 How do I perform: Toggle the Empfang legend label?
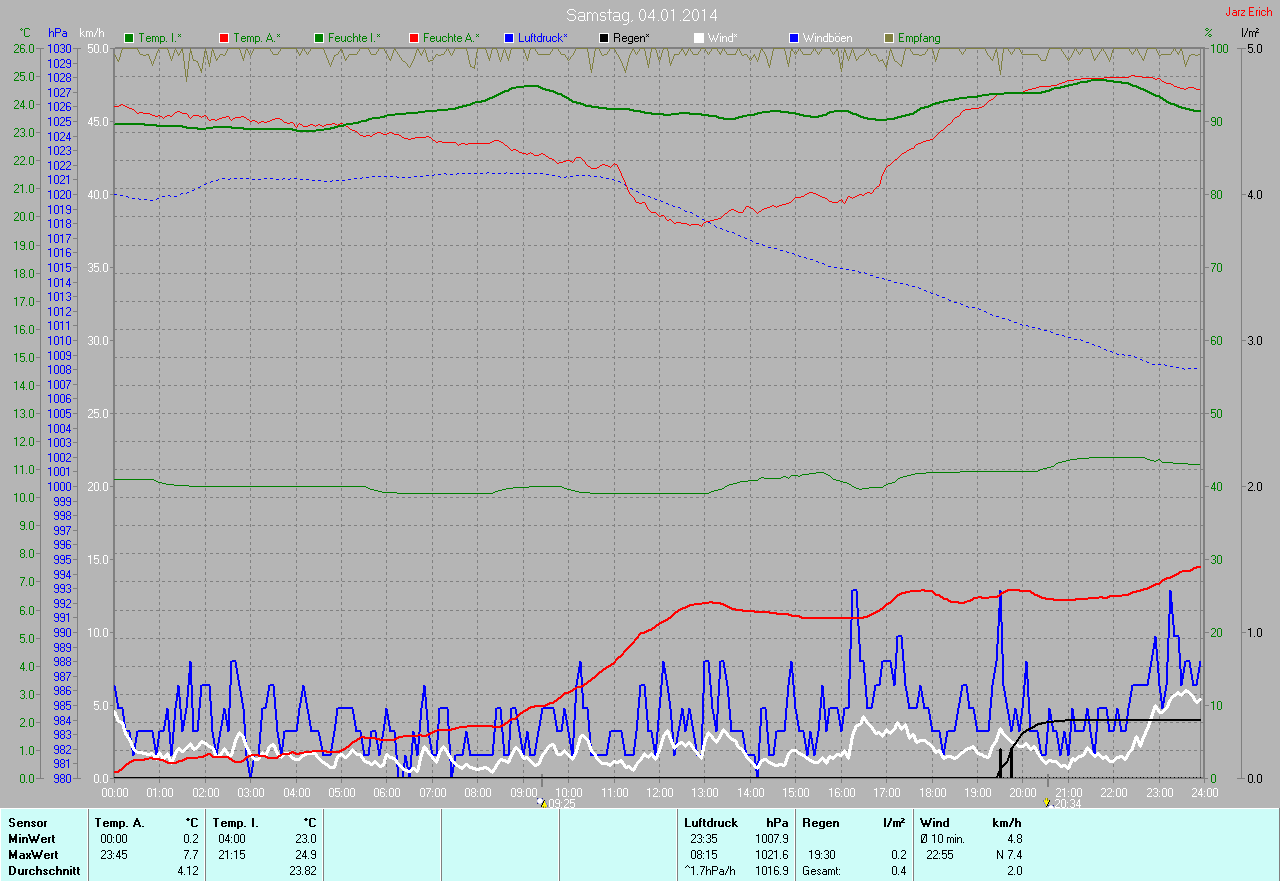click(919, 38)
